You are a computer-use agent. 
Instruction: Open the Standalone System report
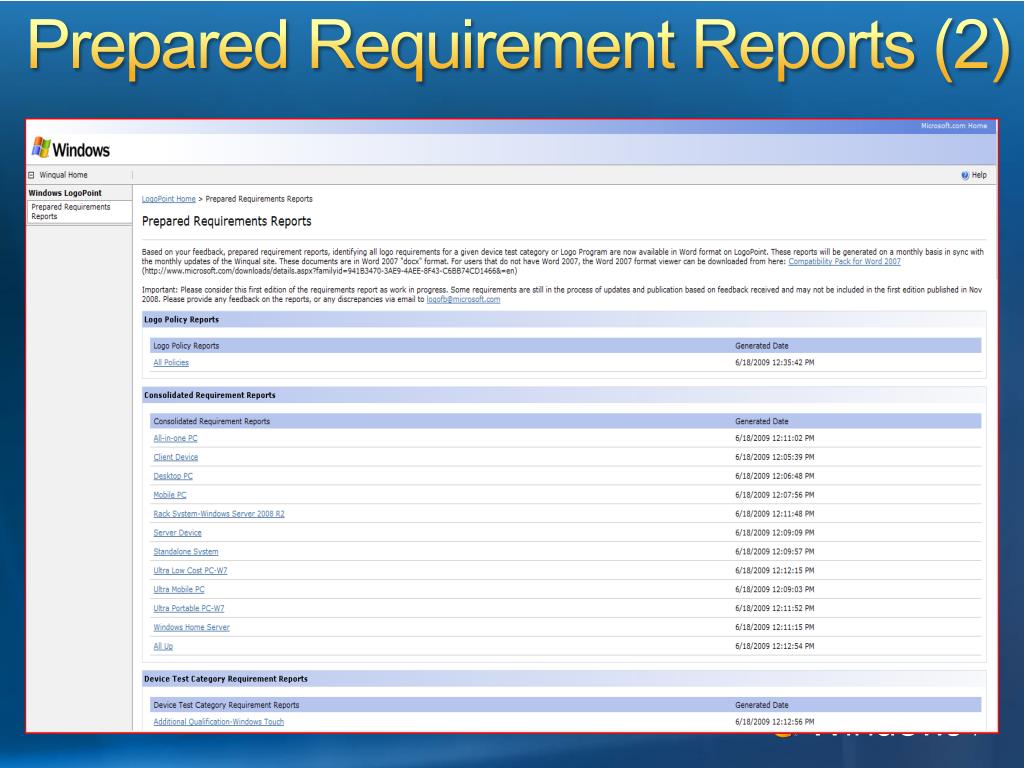click(x=186, y=552)
